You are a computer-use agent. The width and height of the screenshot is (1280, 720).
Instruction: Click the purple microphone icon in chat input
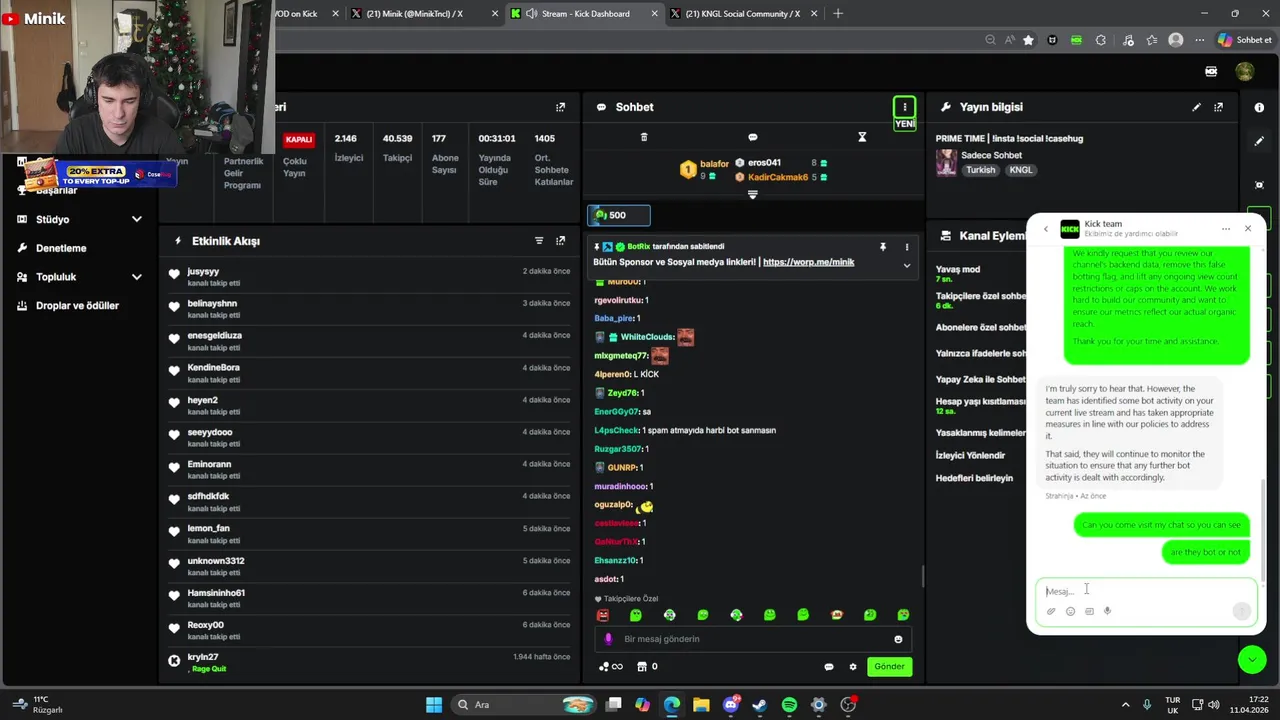tap(608, 639)
